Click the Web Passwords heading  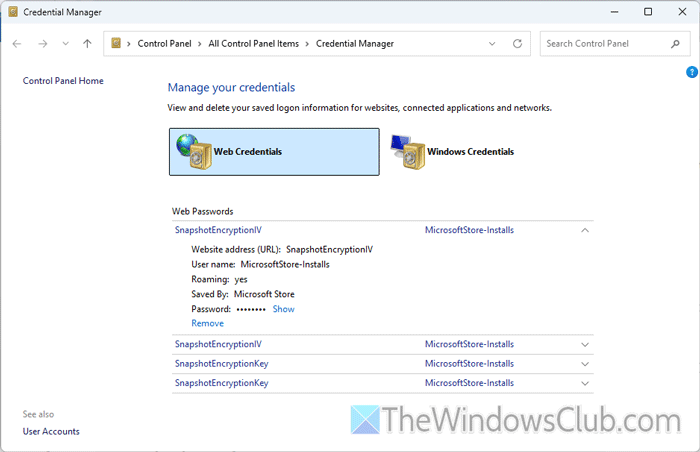[203, 211]
